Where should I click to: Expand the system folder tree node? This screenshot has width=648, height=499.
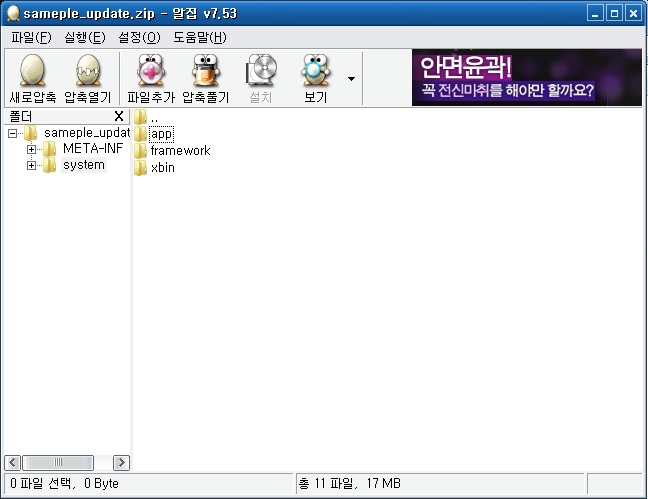31,165
